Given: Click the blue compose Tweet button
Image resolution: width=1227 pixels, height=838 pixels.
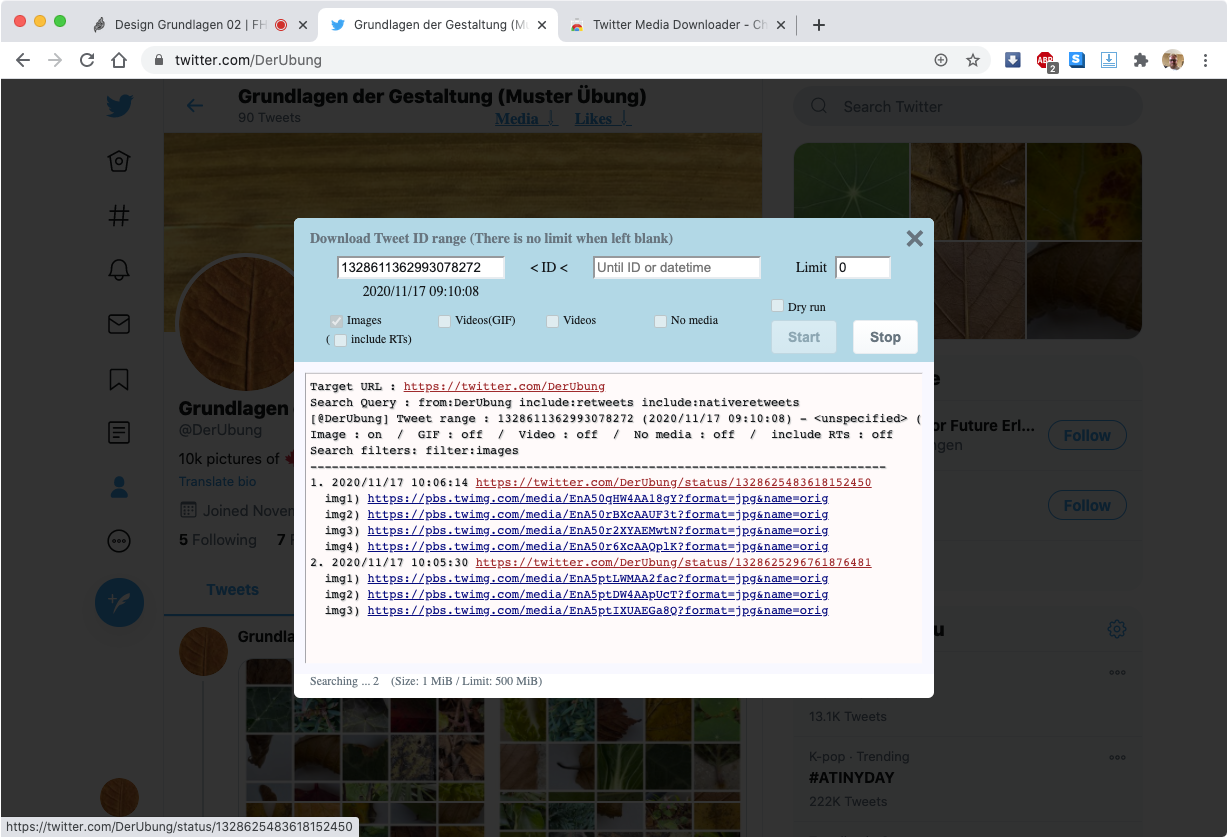Looking at the screenshot, I should click(119, 602).
